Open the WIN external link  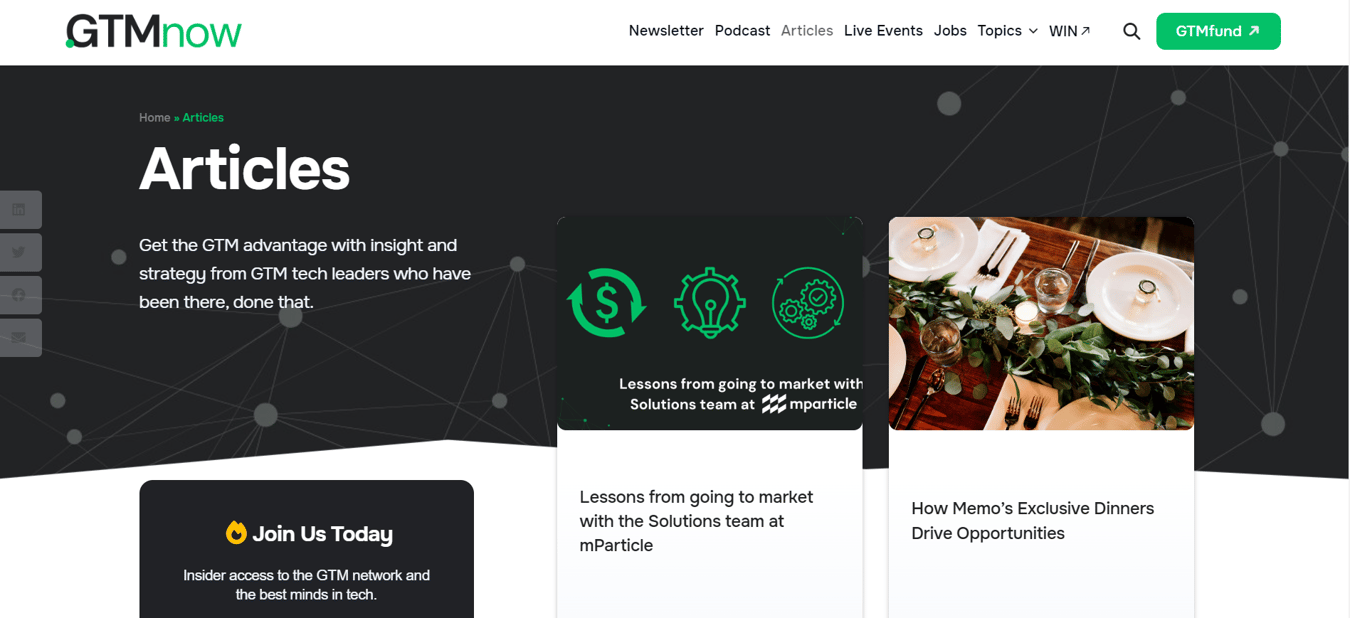pyautogui.click(x=1069, y=31)
